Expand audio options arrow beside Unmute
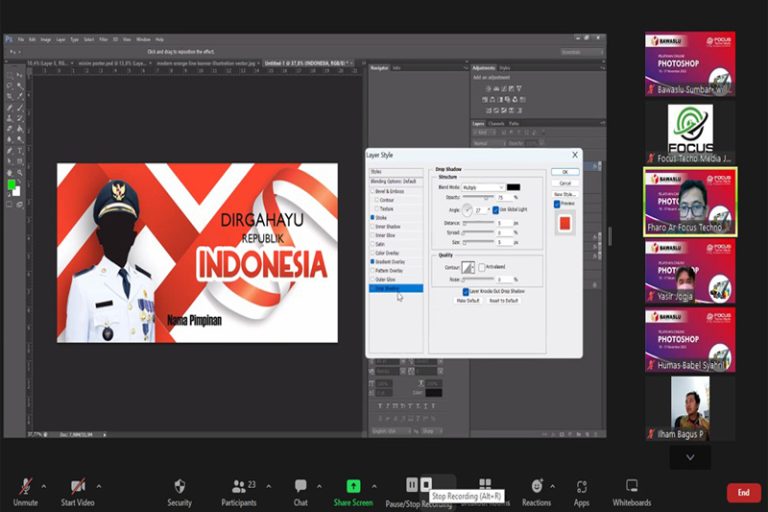The image size is (768, 512). 47,486
